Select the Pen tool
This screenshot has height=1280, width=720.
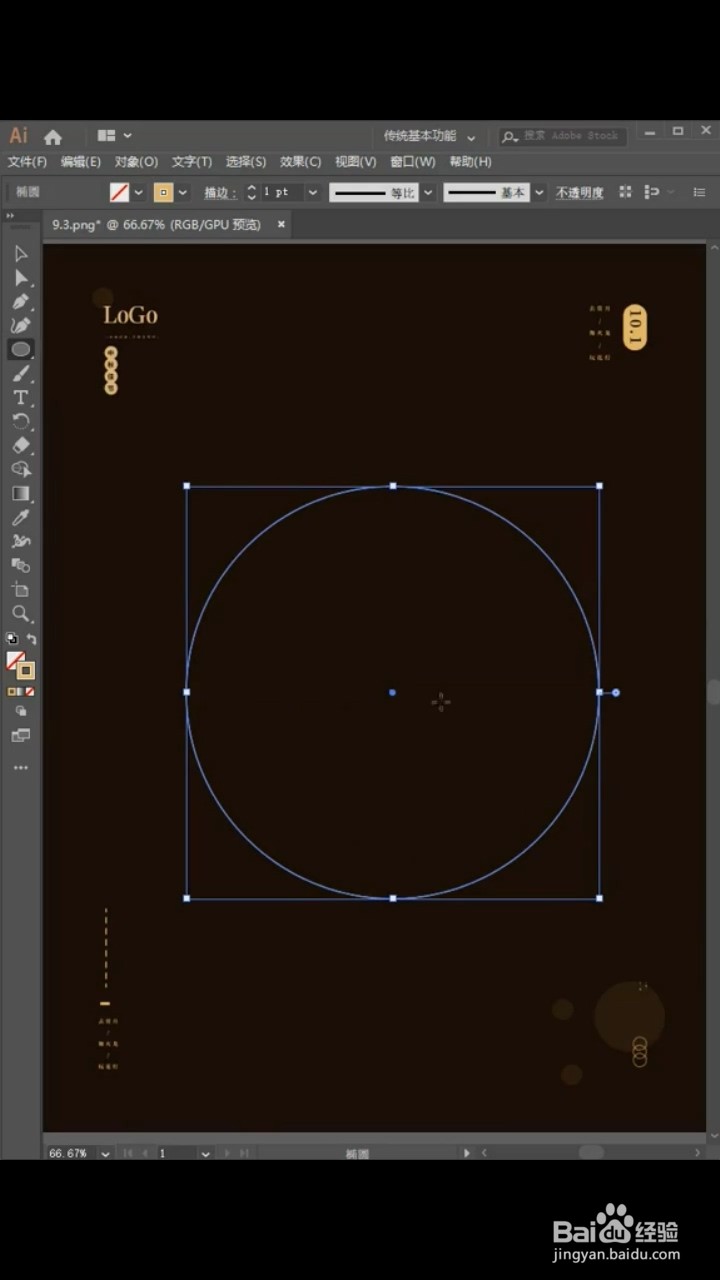[x=21, y=302]
